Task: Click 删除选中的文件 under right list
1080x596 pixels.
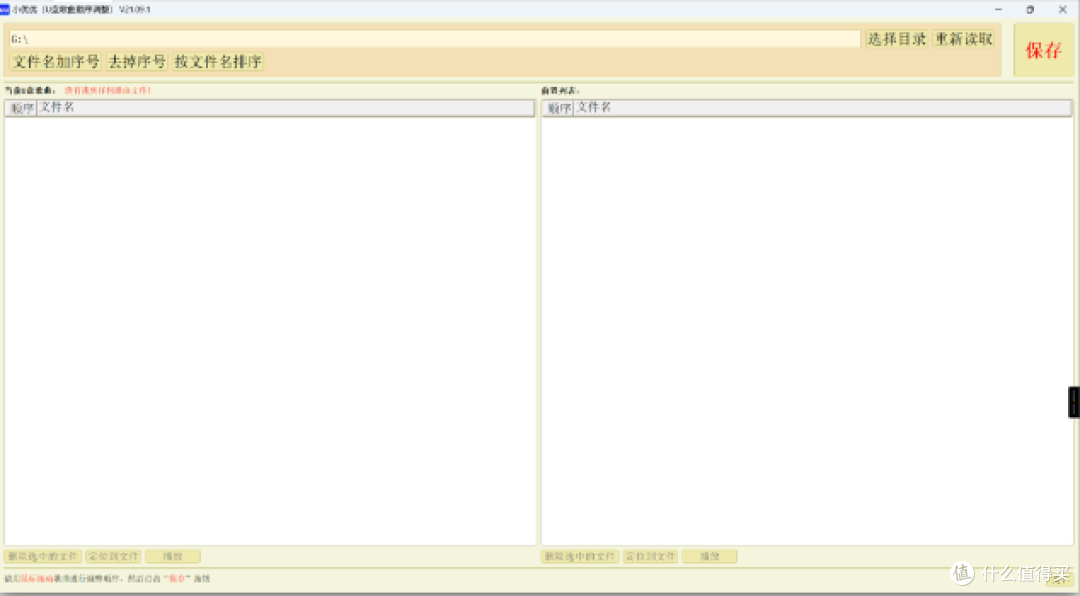Action: click(580, 556)
